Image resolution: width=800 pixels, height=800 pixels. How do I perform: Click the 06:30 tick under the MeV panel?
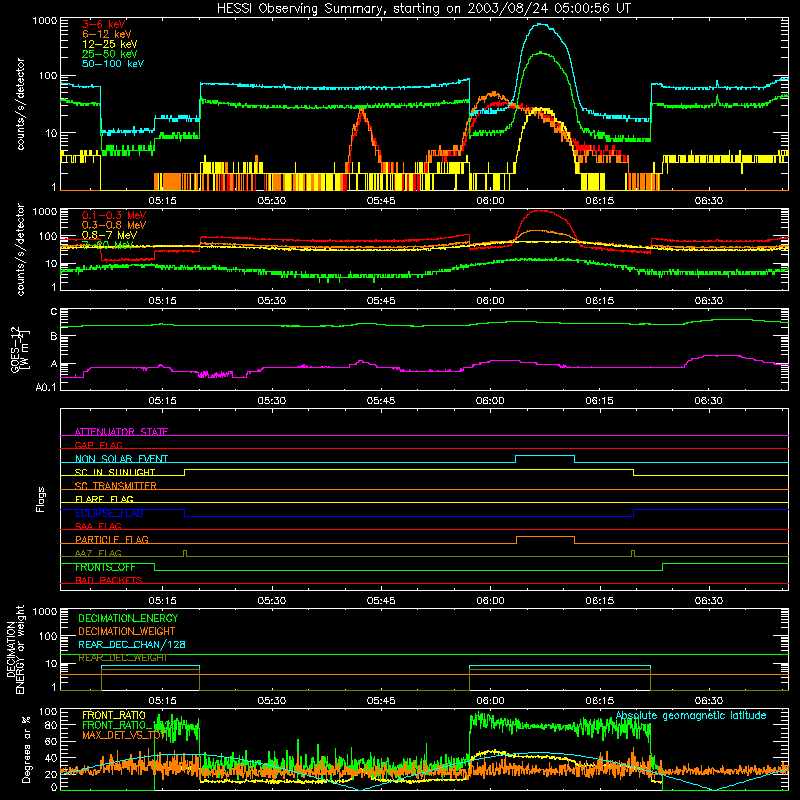pyautogui.click(x=708, y=300)
